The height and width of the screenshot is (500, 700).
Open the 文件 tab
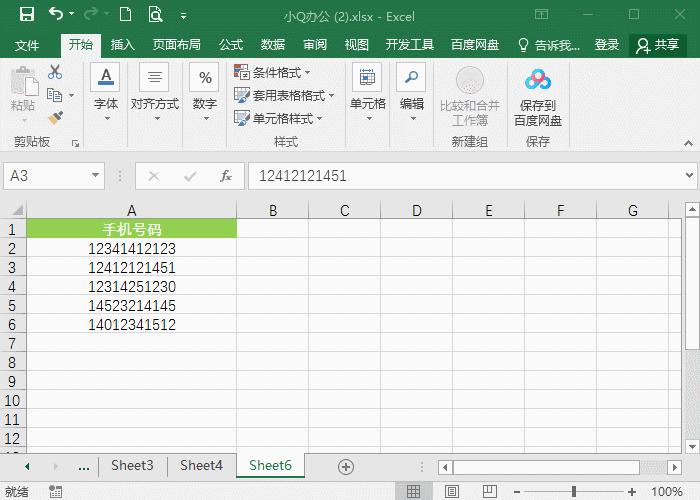click(27, 45)
